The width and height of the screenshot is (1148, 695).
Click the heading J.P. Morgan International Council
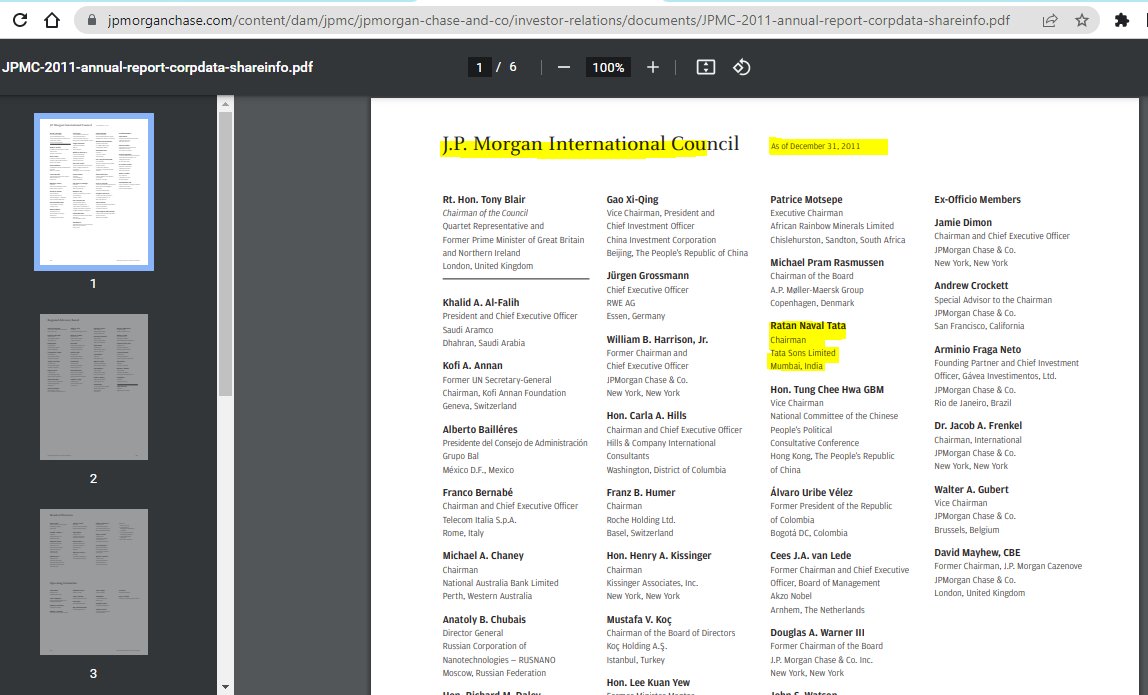coord(590,144)
